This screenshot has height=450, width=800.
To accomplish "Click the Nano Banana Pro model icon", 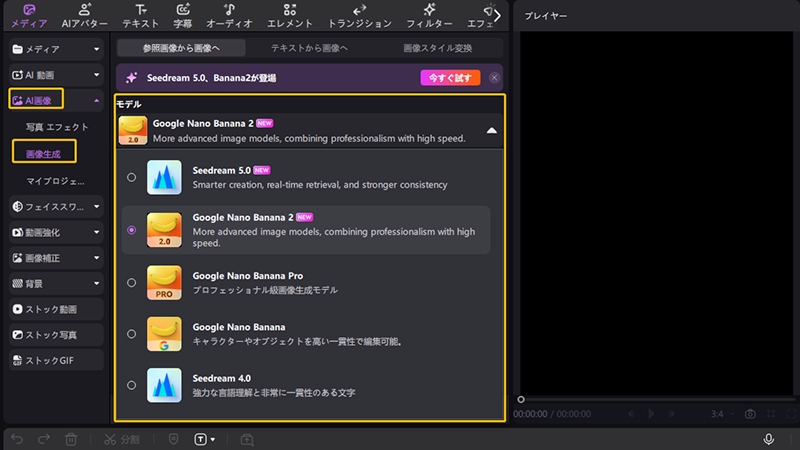I will [x=164, y=283].
